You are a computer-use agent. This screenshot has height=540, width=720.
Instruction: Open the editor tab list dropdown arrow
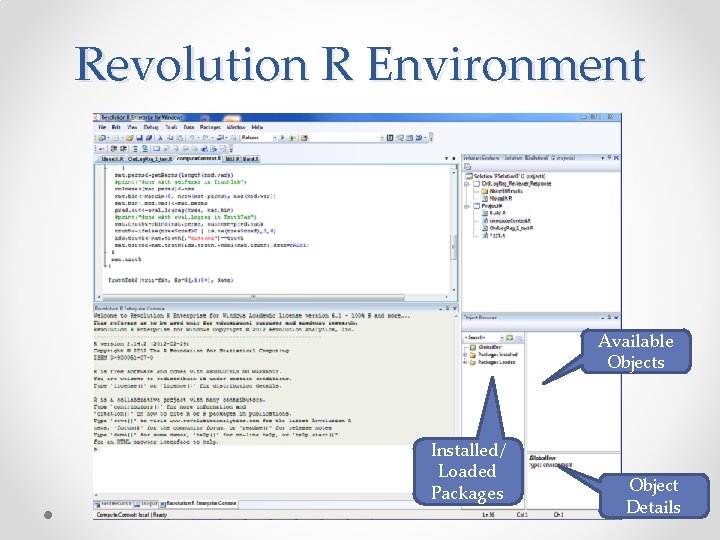446,158
